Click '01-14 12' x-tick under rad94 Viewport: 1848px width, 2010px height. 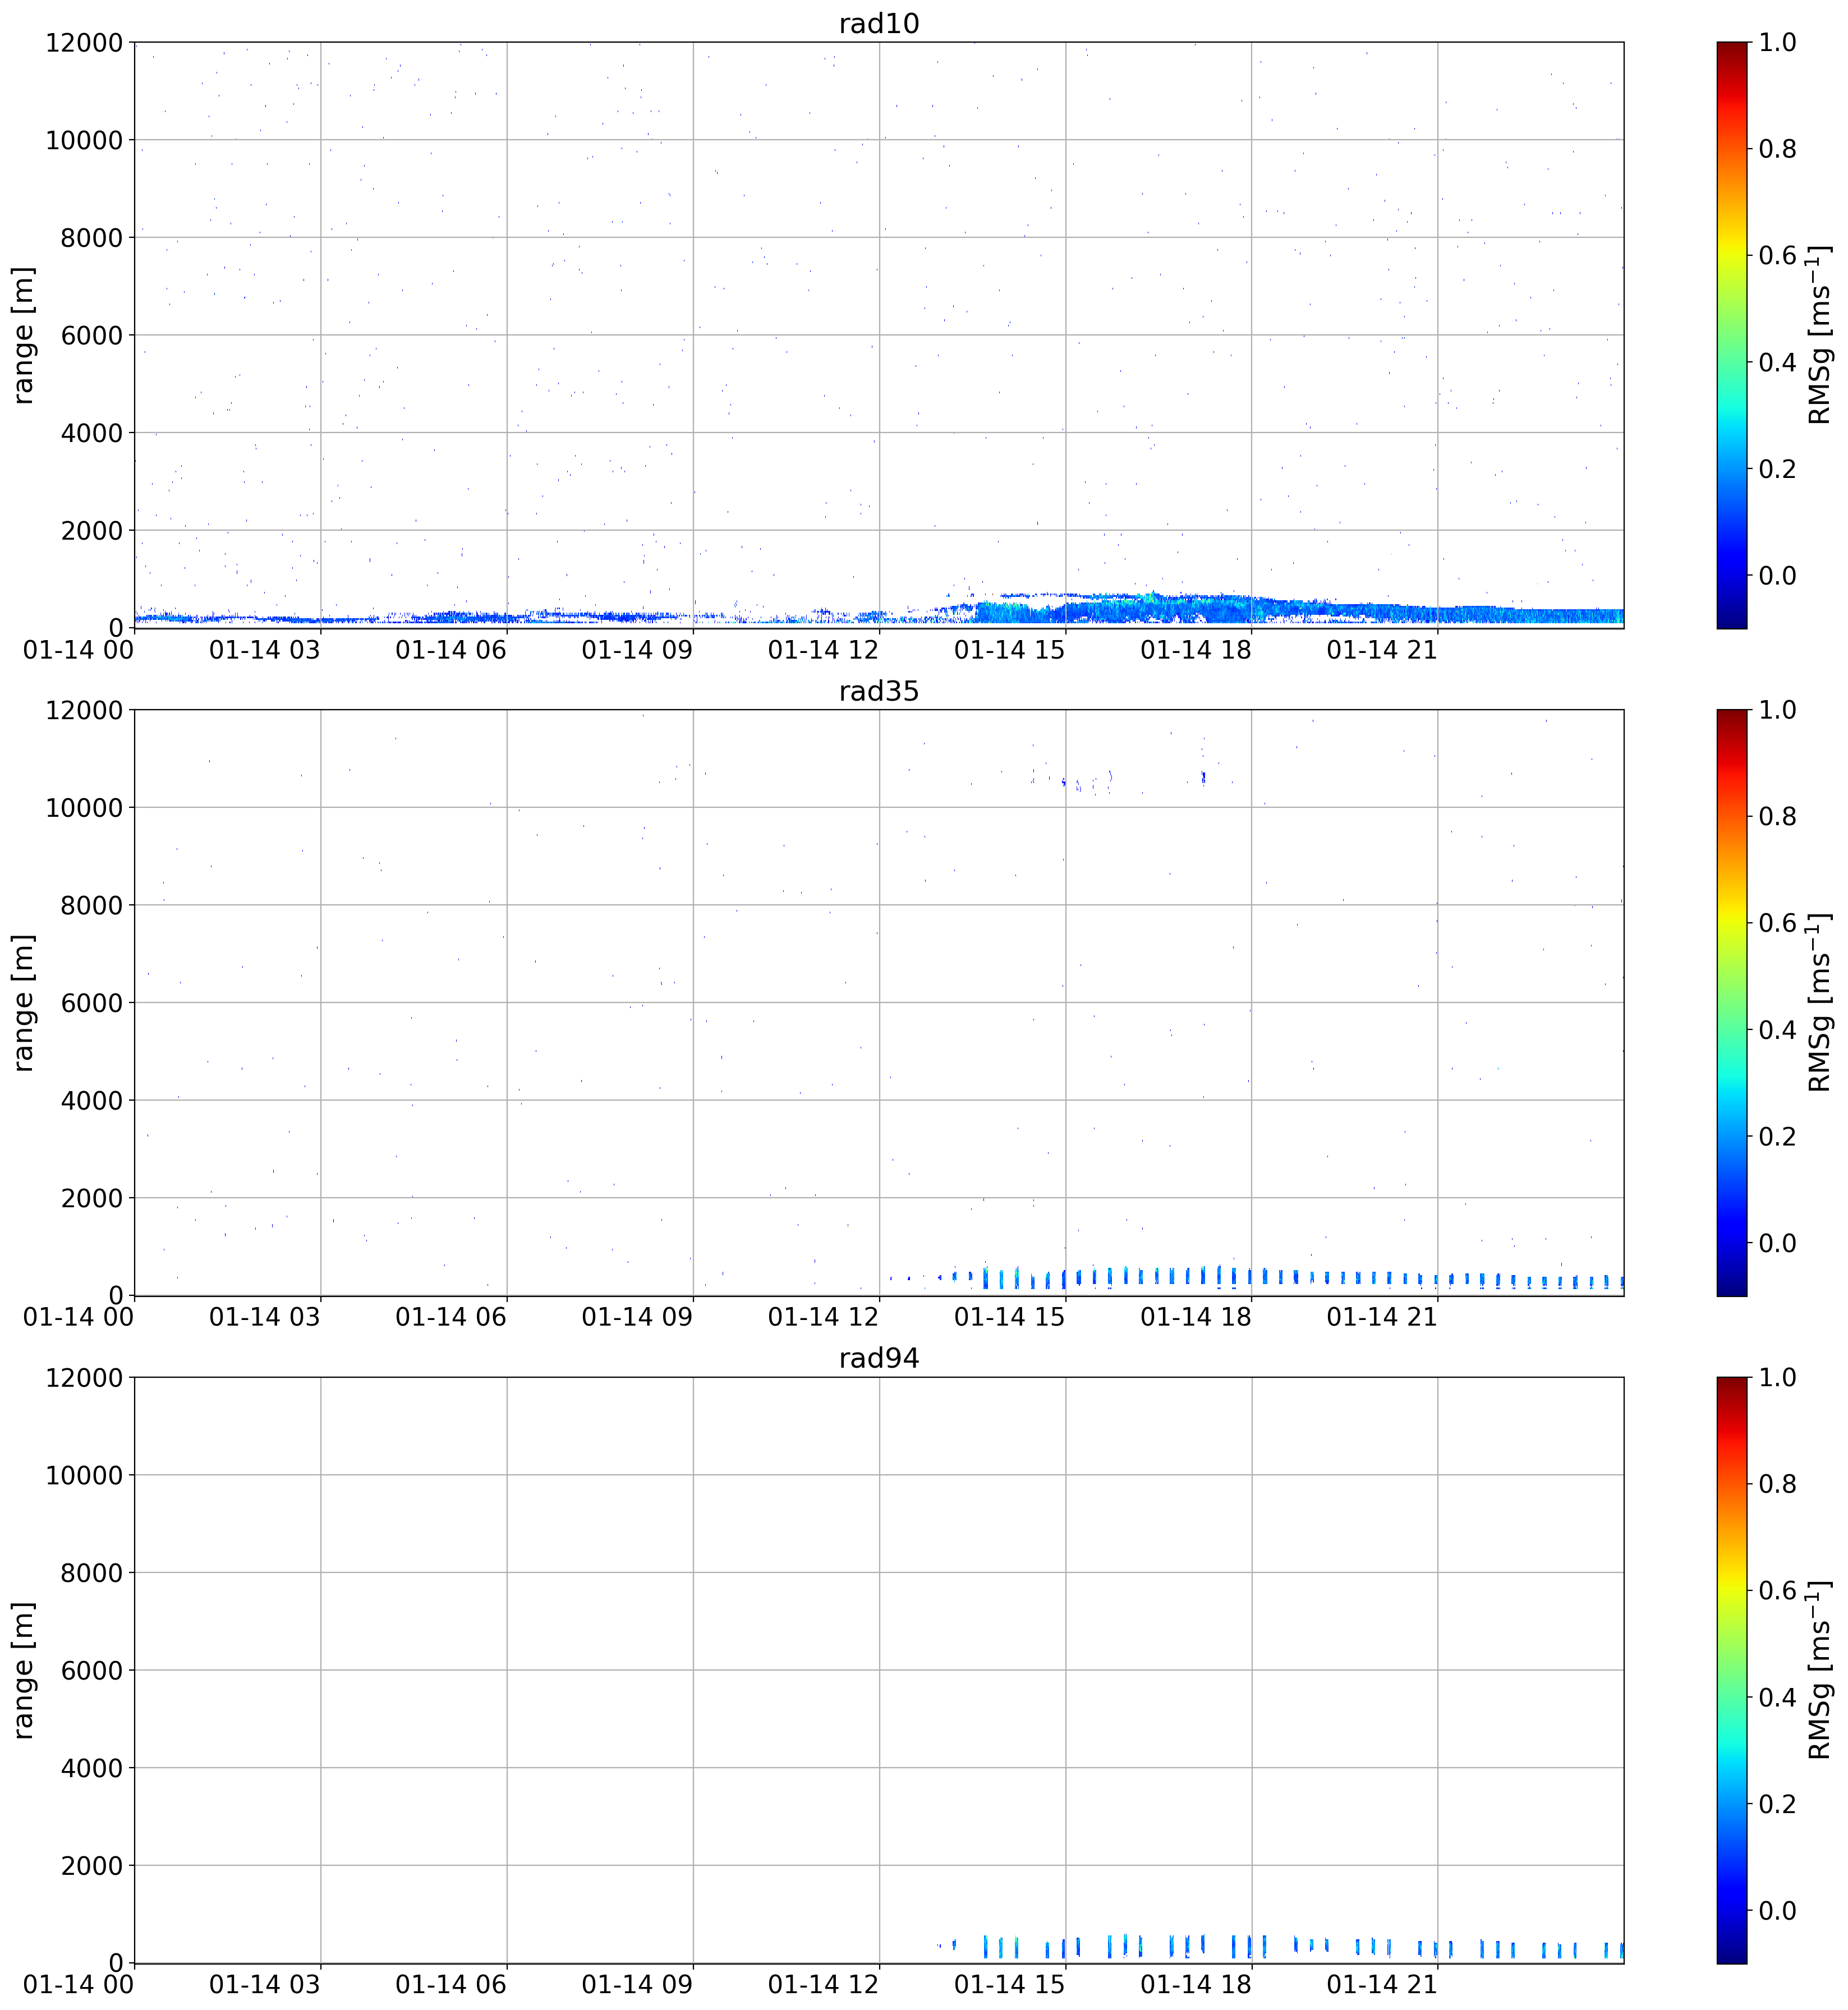[824, 1984]
